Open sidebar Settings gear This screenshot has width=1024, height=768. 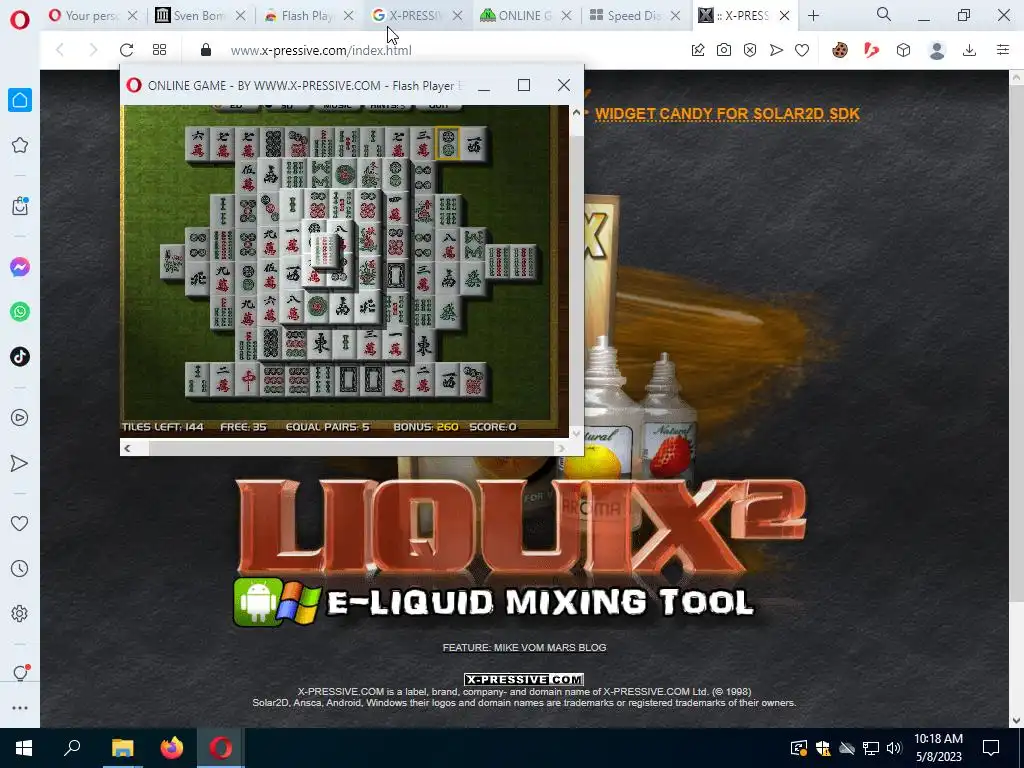point(20,613)
